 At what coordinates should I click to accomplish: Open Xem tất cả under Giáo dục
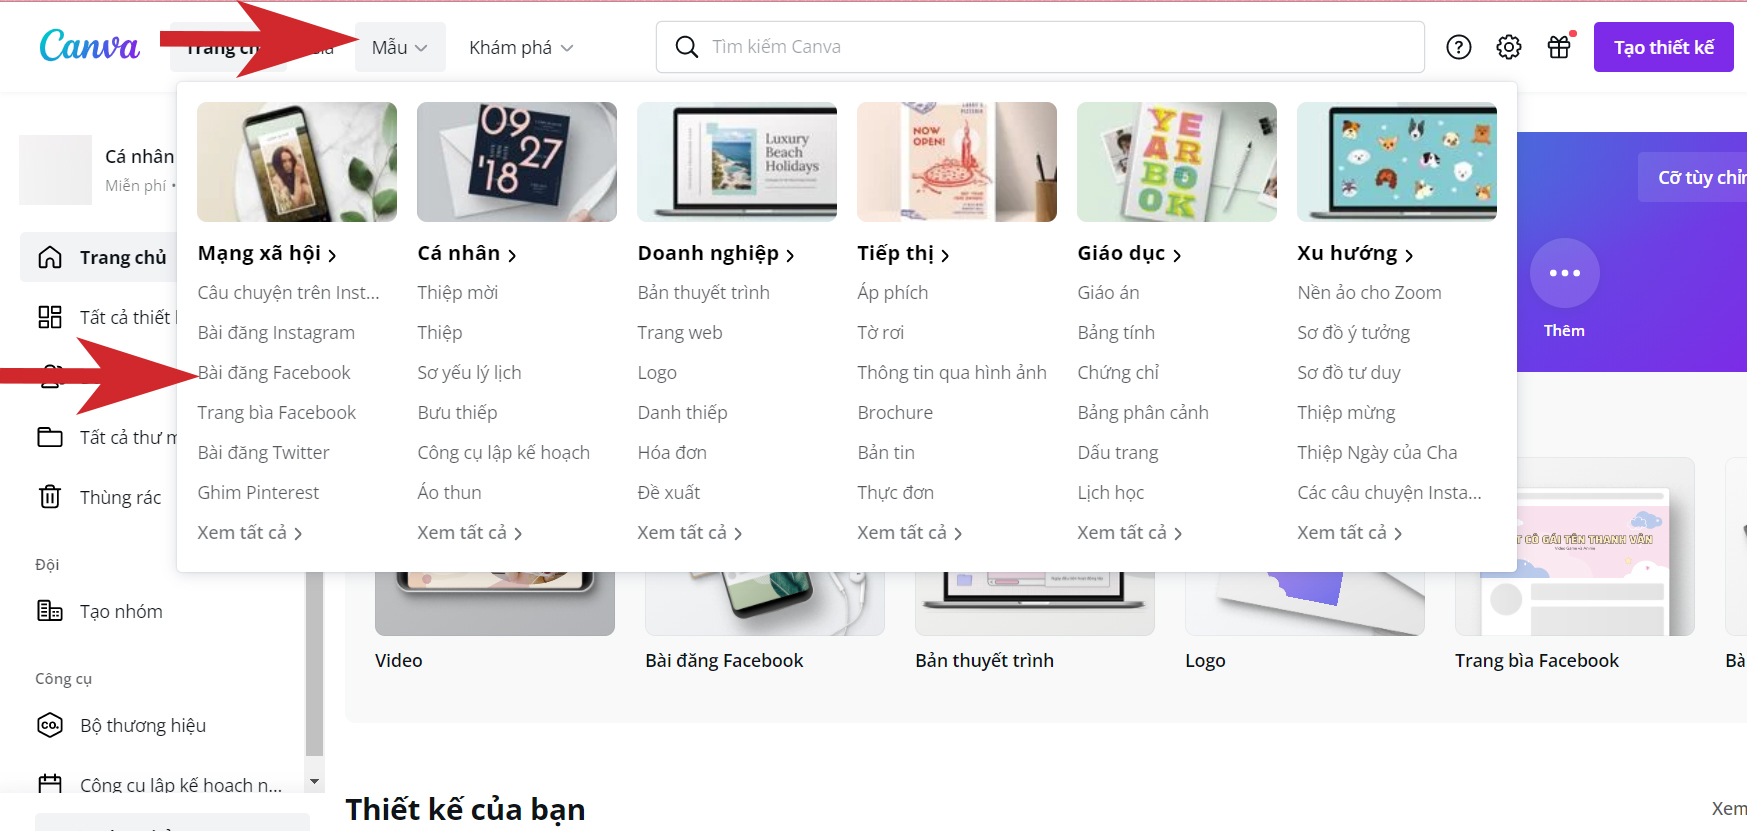click(x=1129, y=533)
